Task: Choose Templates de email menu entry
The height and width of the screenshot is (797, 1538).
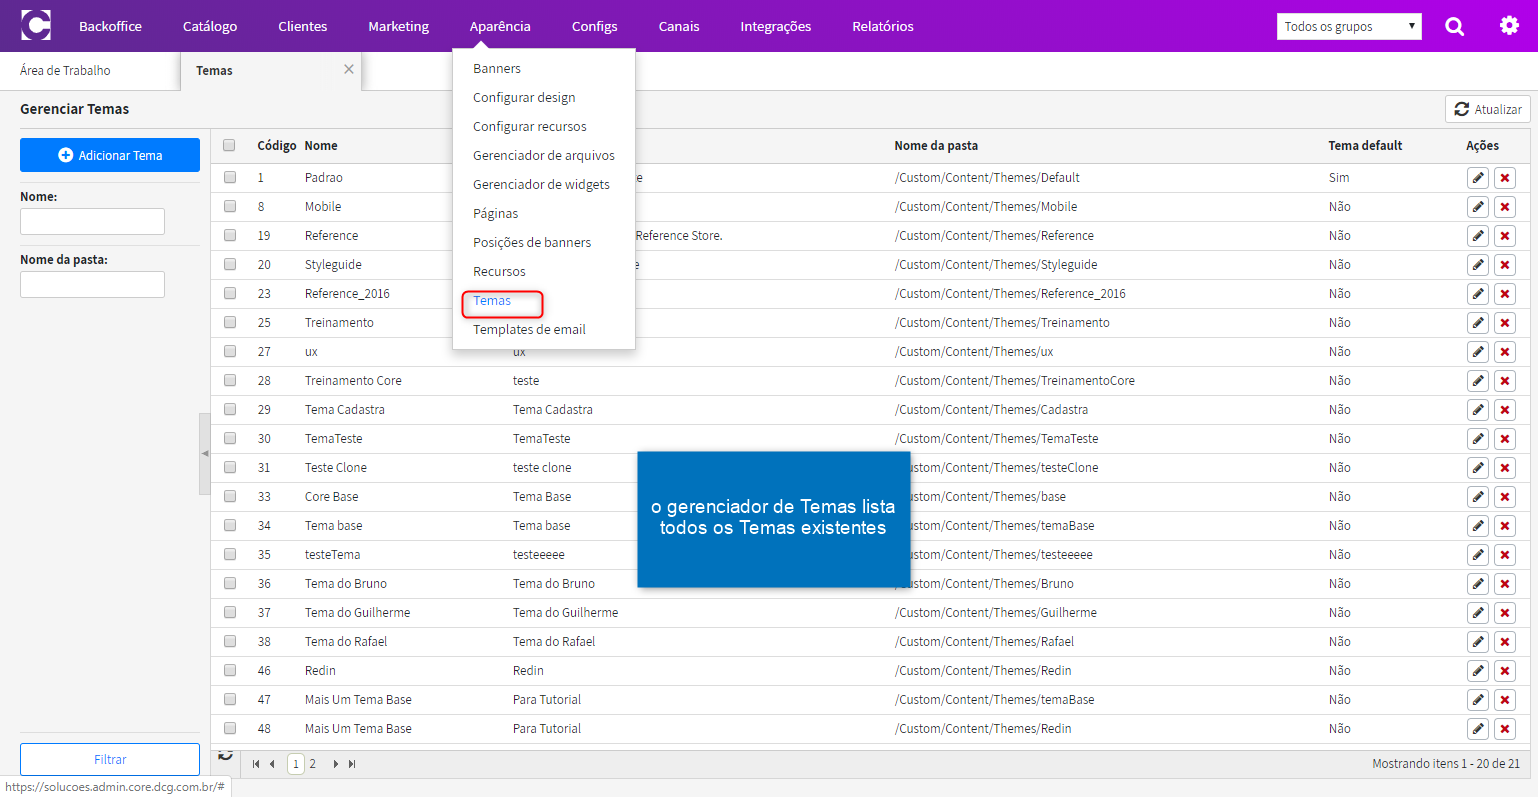Action: click(x=529, y=330)
